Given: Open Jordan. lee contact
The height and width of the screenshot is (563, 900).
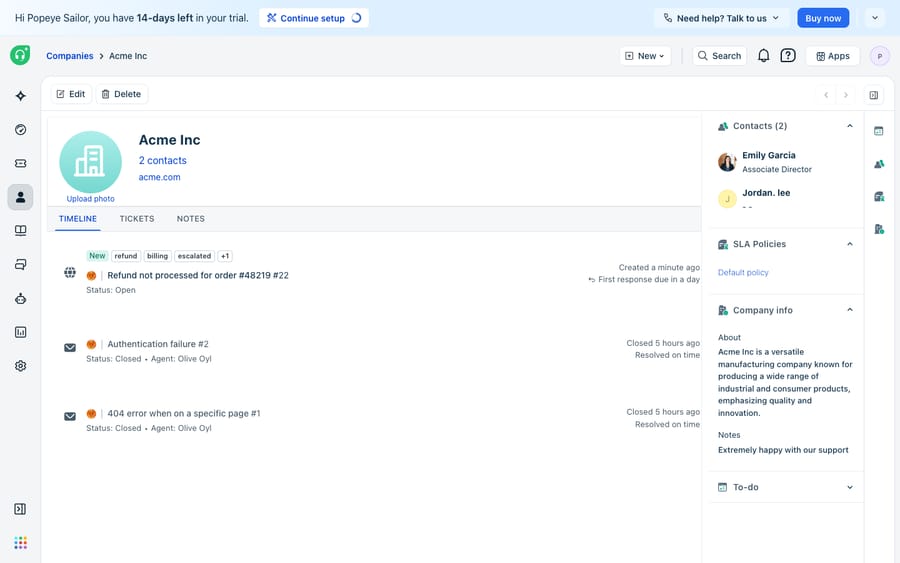Looking at the screenshot, I should click(766, 193).
